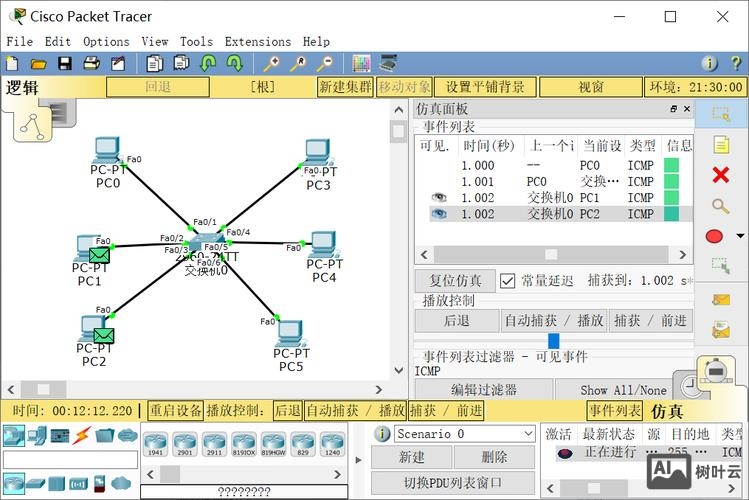Move workspace view up using up chevron

(399, 110)
